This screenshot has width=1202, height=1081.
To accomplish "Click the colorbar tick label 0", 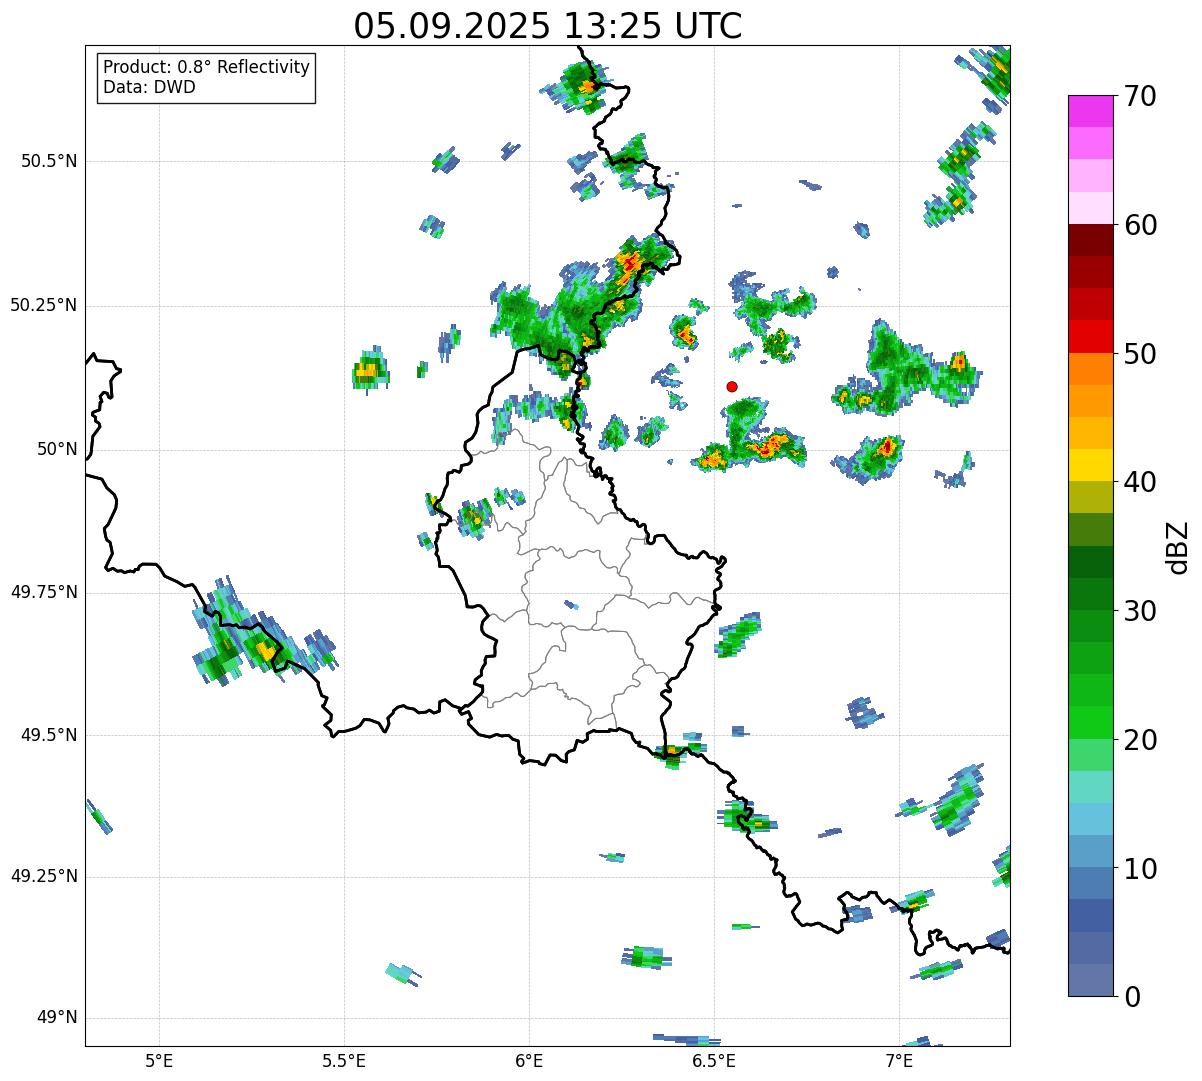I will [1132, 997].
